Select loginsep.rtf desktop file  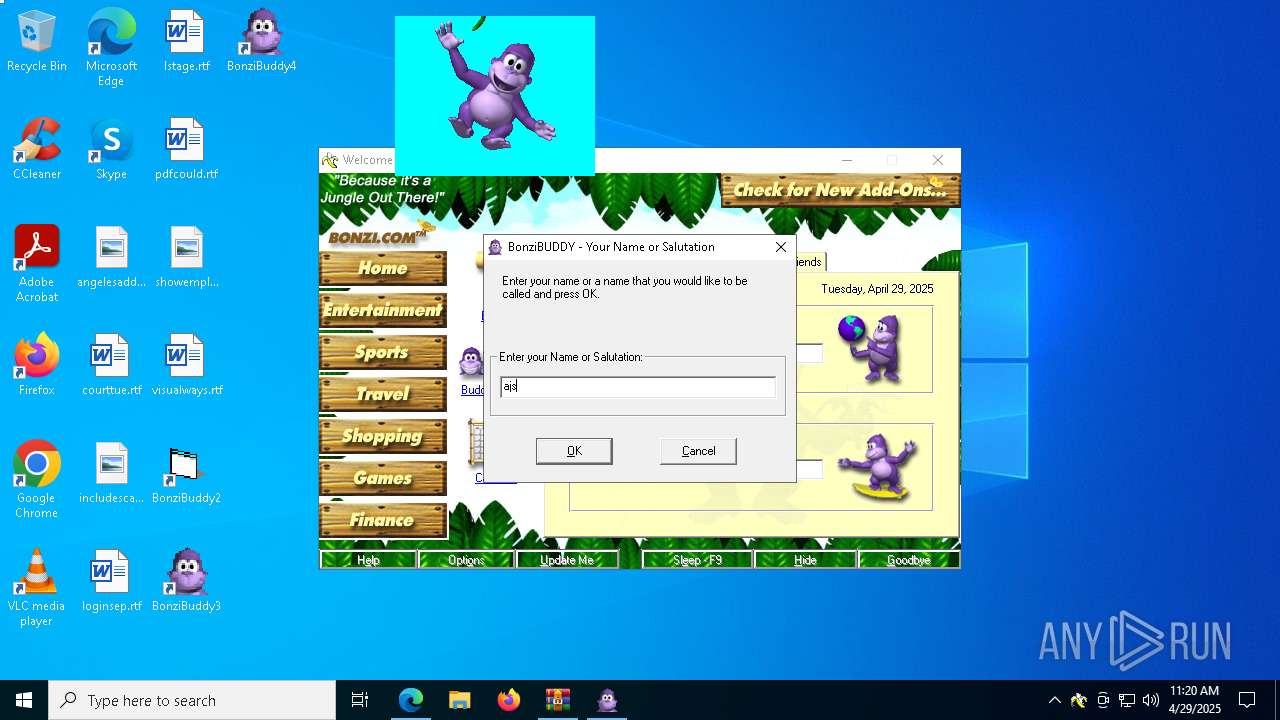tap(111, 582)
